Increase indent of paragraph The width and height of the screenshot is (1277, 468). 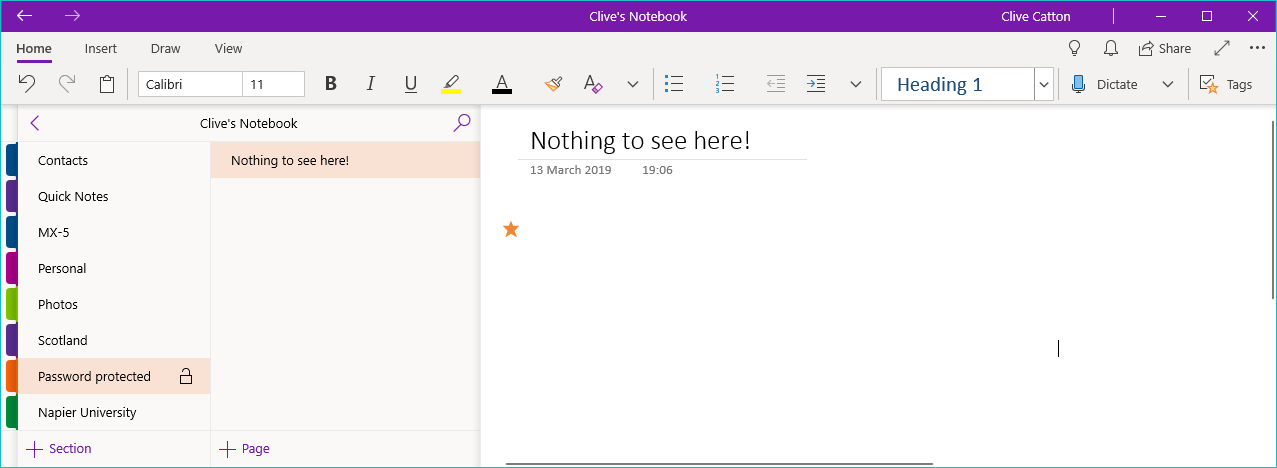tap(816, 84)
